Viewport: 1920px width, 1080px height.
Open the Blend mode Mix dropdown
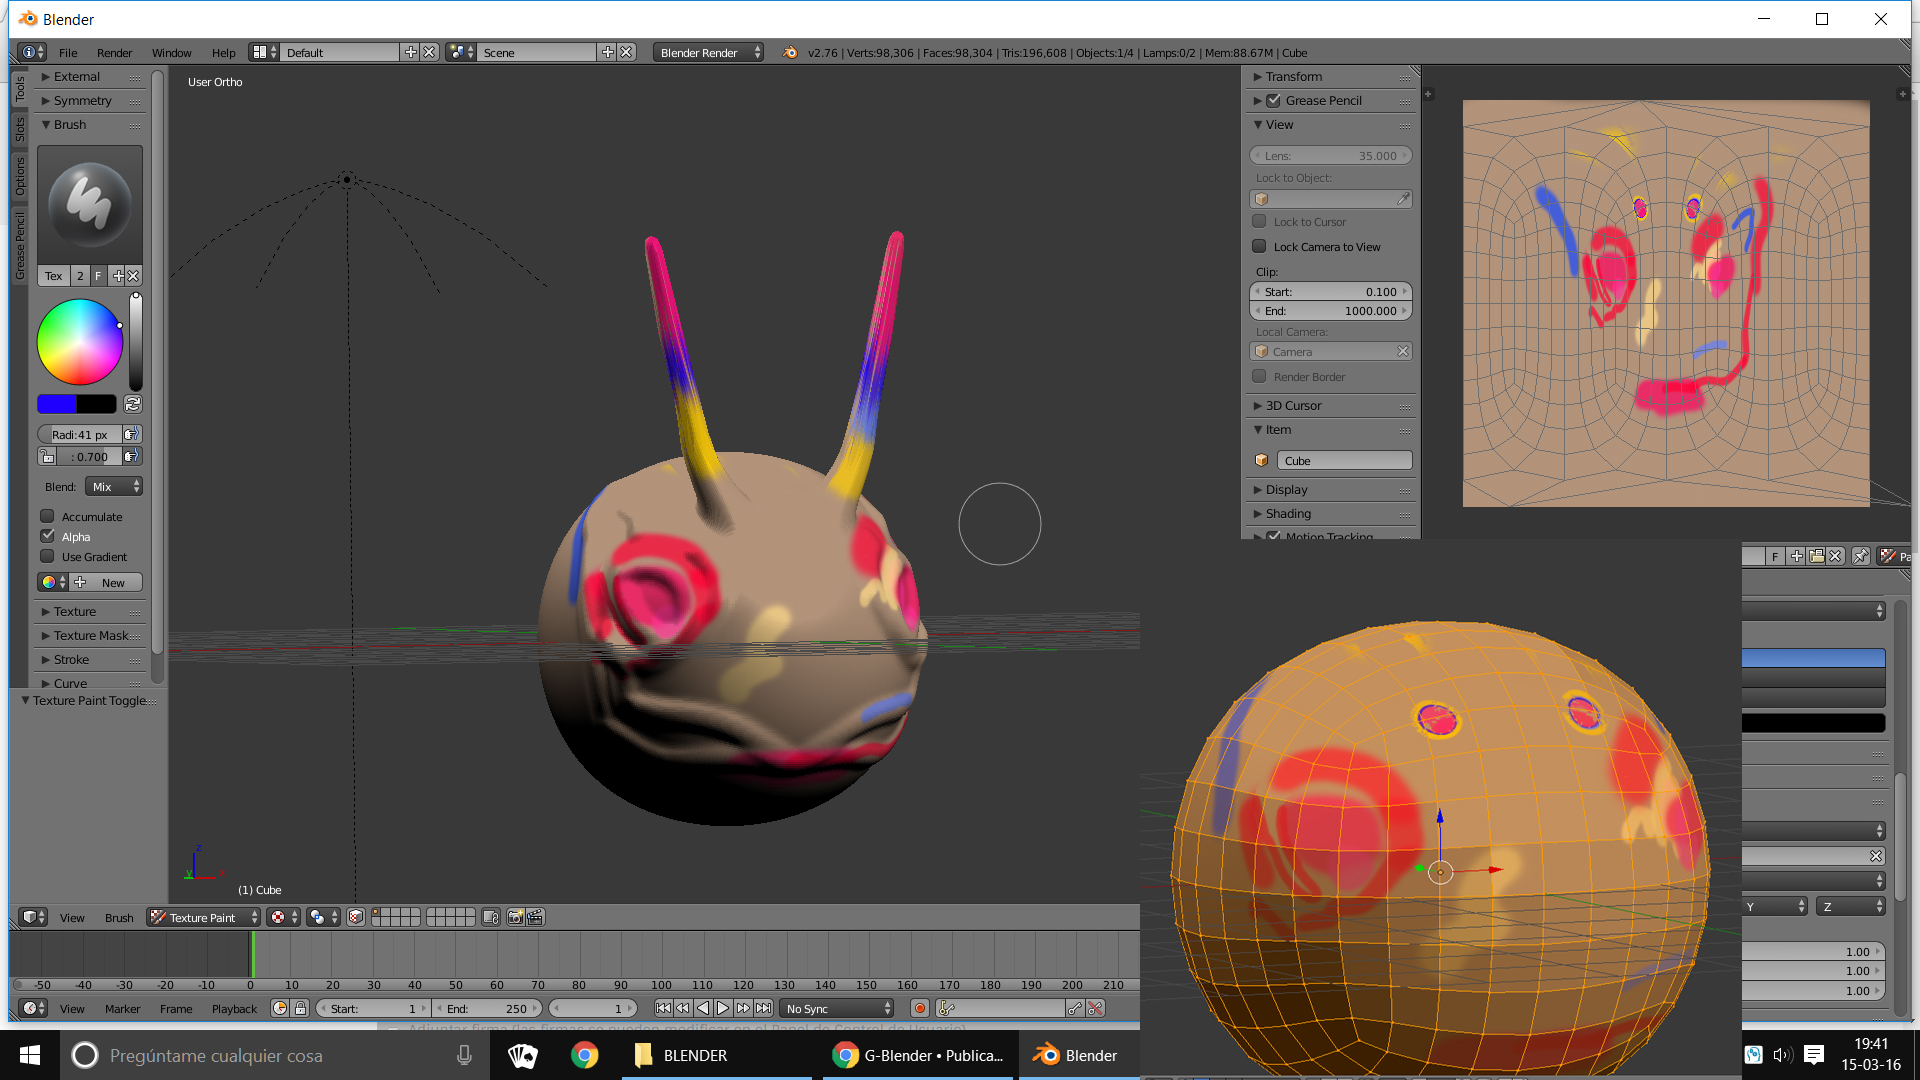coord(114,486)
